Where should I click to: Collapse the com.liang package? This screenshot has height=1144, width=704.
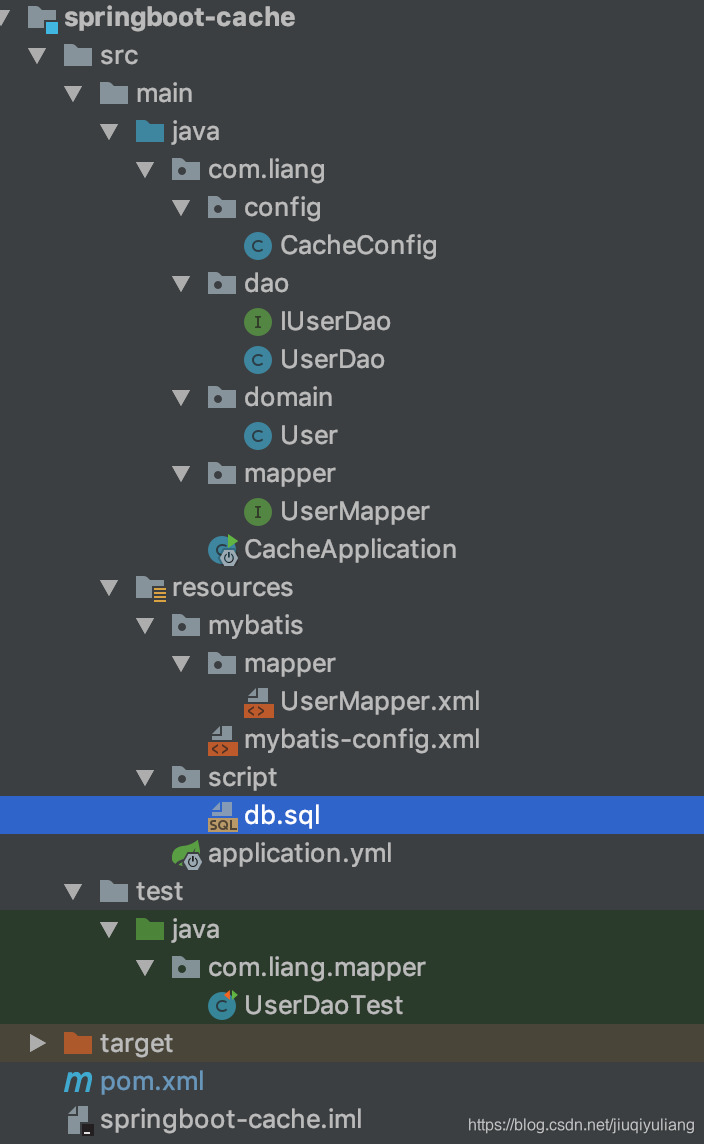(x=145, y=170)
